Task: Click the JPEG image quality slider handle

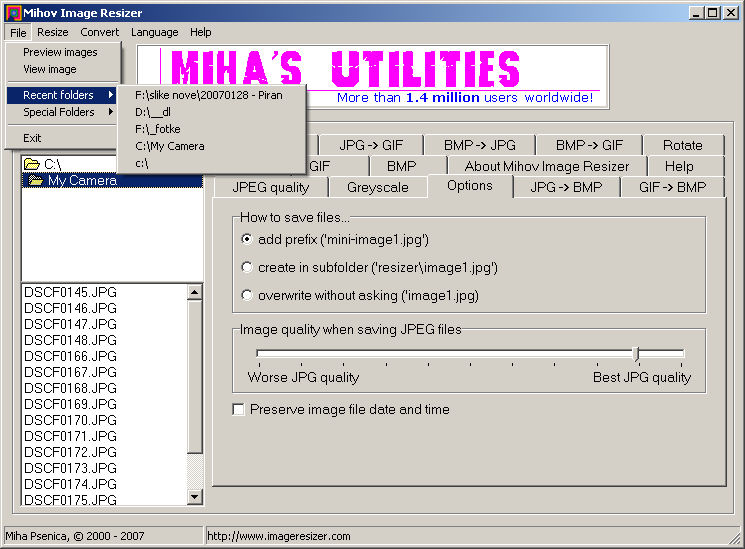Action: click(x=636, y=354)
